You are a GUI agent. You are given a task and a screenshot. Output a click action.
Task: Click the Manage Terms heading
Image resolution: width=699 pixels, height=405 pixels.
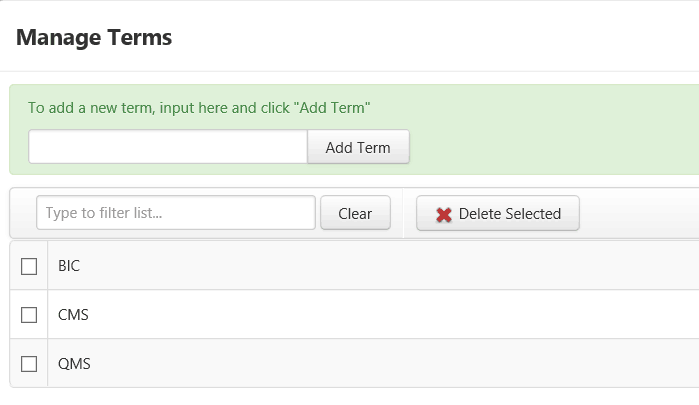[94, 37]
